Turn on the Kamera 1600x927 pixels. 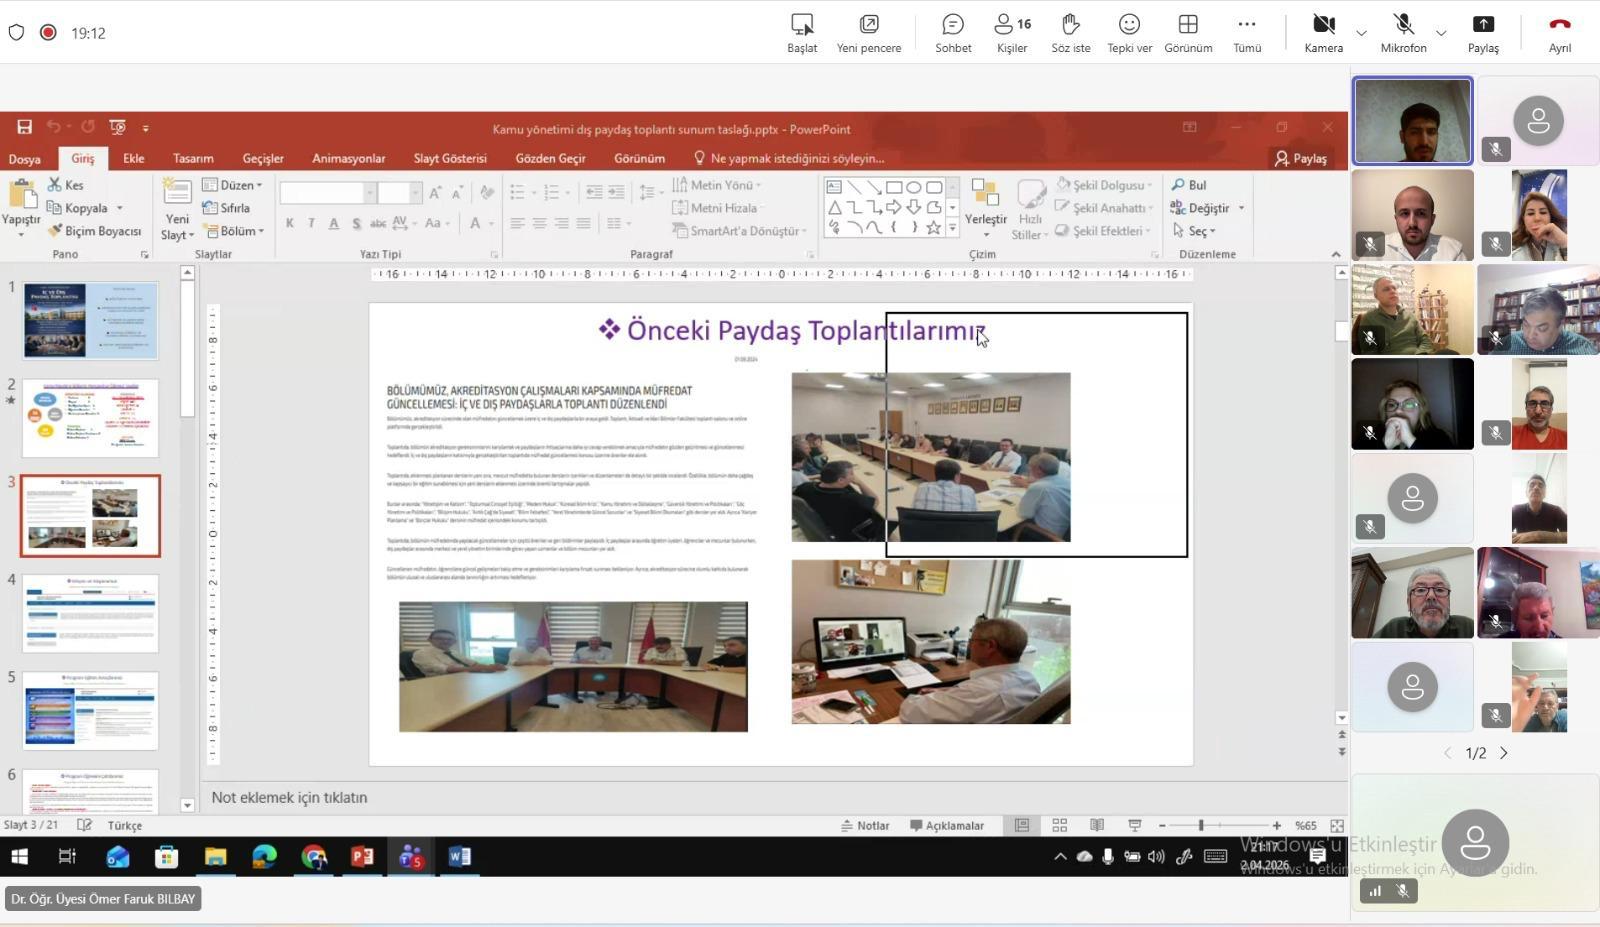[x=1323, y=33]
